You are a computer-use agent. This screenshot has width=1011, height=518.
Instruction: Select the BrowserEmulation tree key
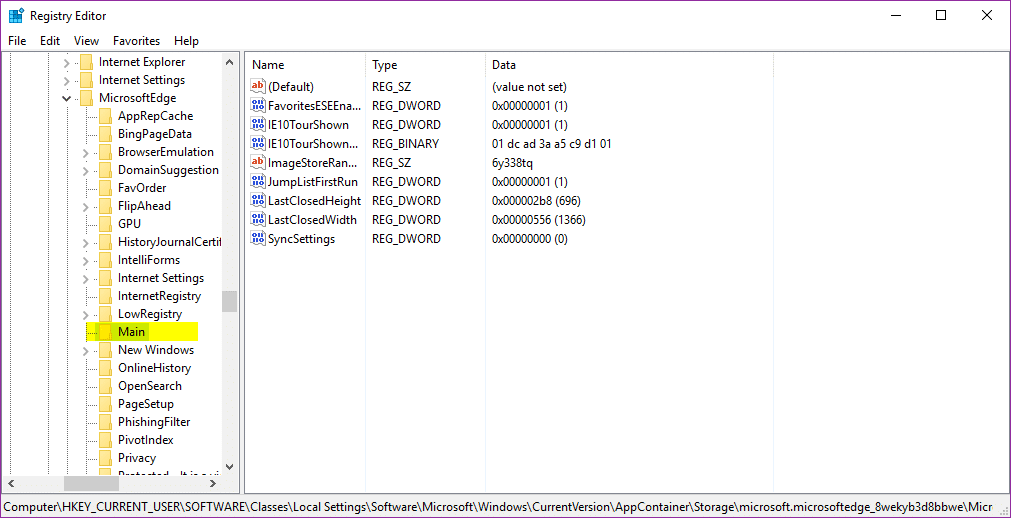click(x=166, y=152)
